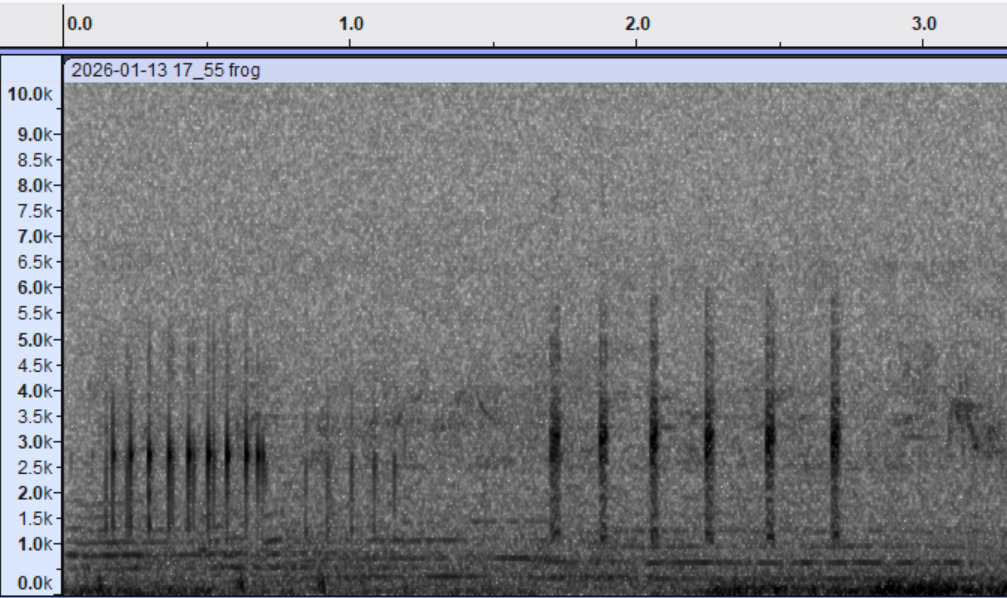Click the 5.0k frequency scale value

click(x=35, y=340)
